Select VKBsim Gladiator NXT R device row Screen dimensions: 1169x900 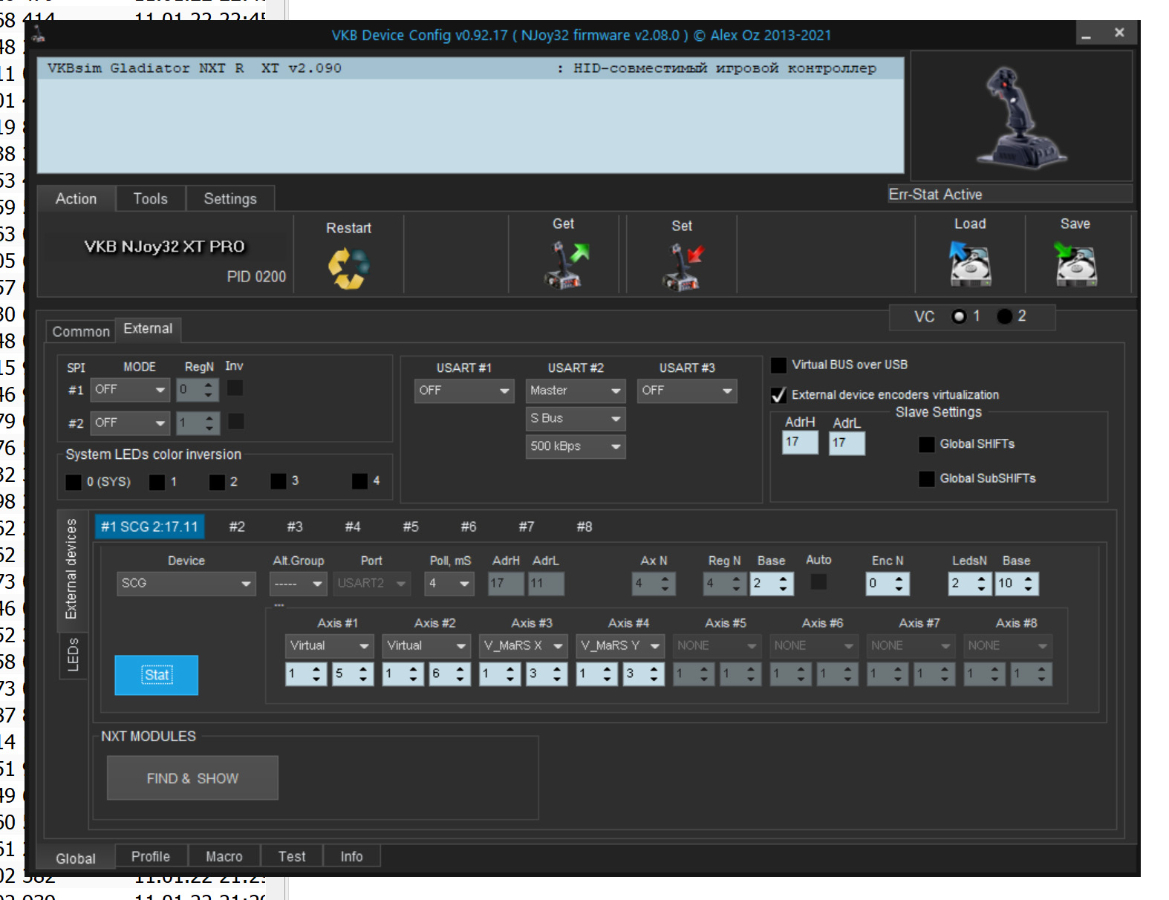(x=470, y=68)
